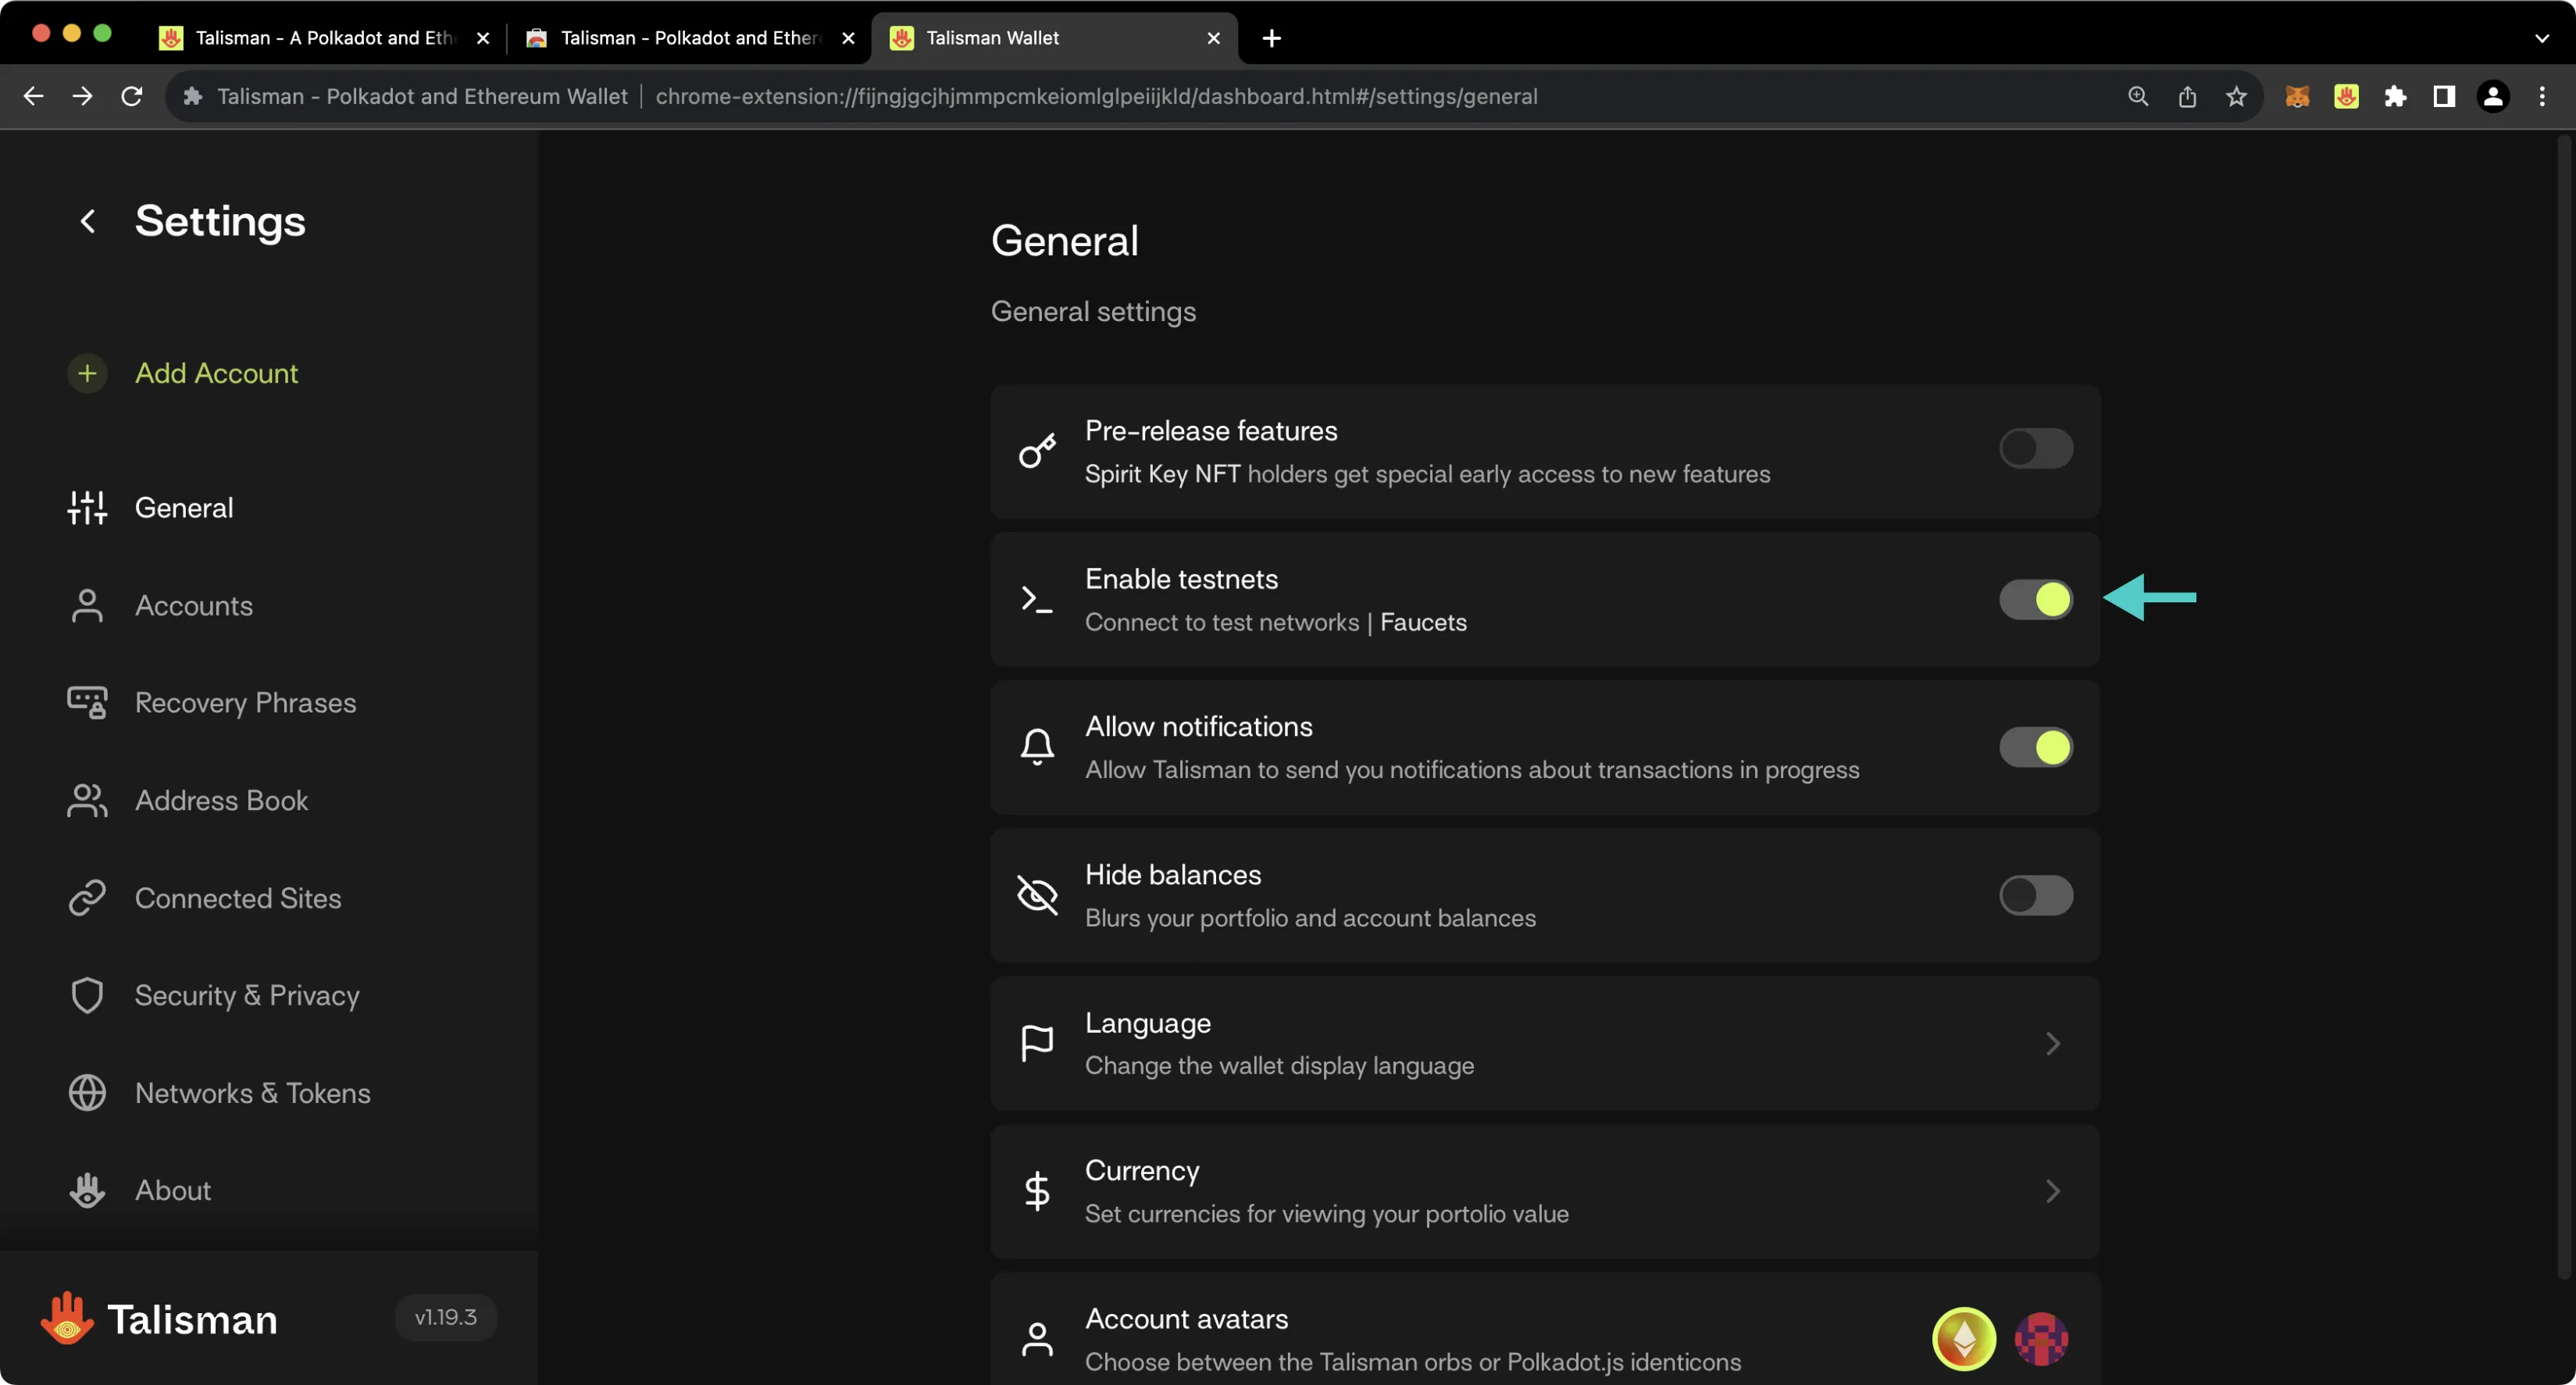Viewport: 2576px width, 1385px height.
Task: Click browser back arrow
Action: (33, 96)
